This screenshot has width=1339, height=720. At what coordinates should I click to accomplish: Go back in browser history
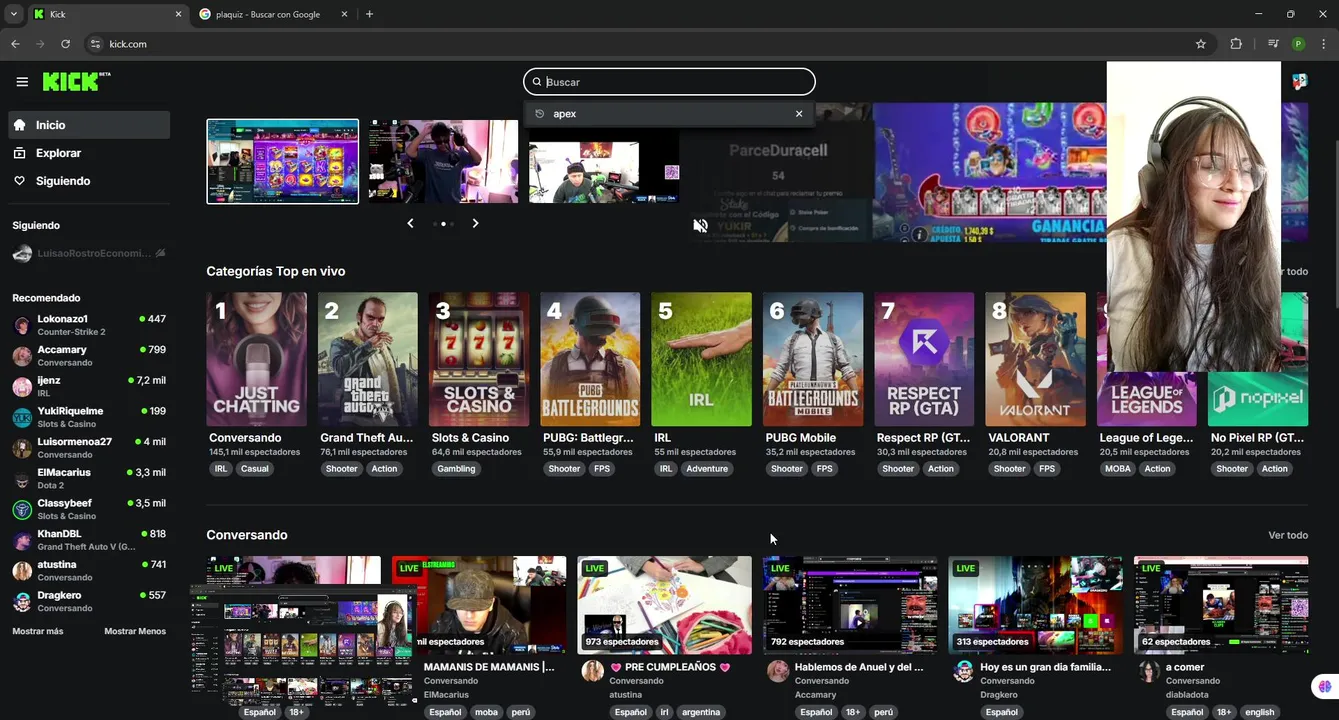[15, 44]
